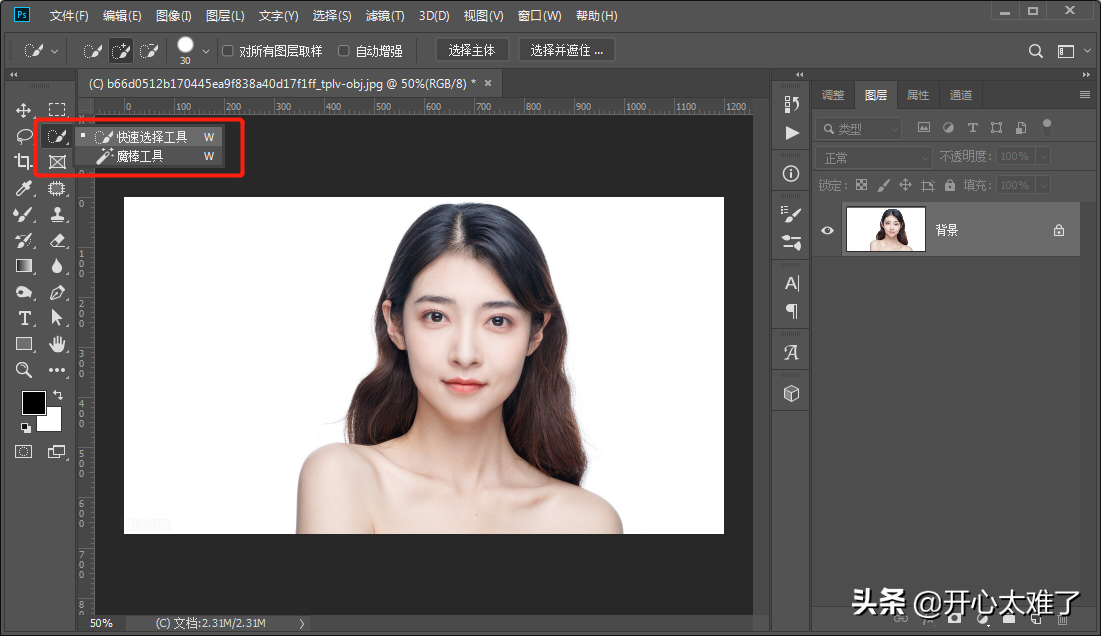This screenshot has height=636, width=1101.
Task: Hide the 背景 layer with eye icon
Action: [x=827, y=230]
